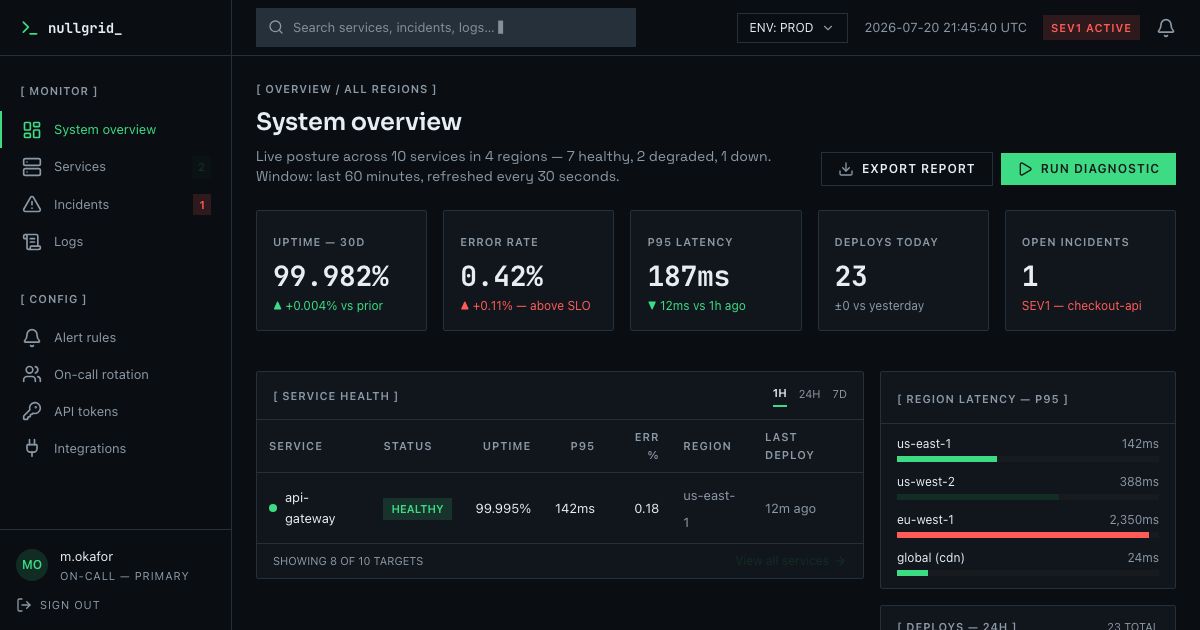This screenshot has height=630, width=1200.
Task: Click the Sign Out link
Action: click(59, 605)
